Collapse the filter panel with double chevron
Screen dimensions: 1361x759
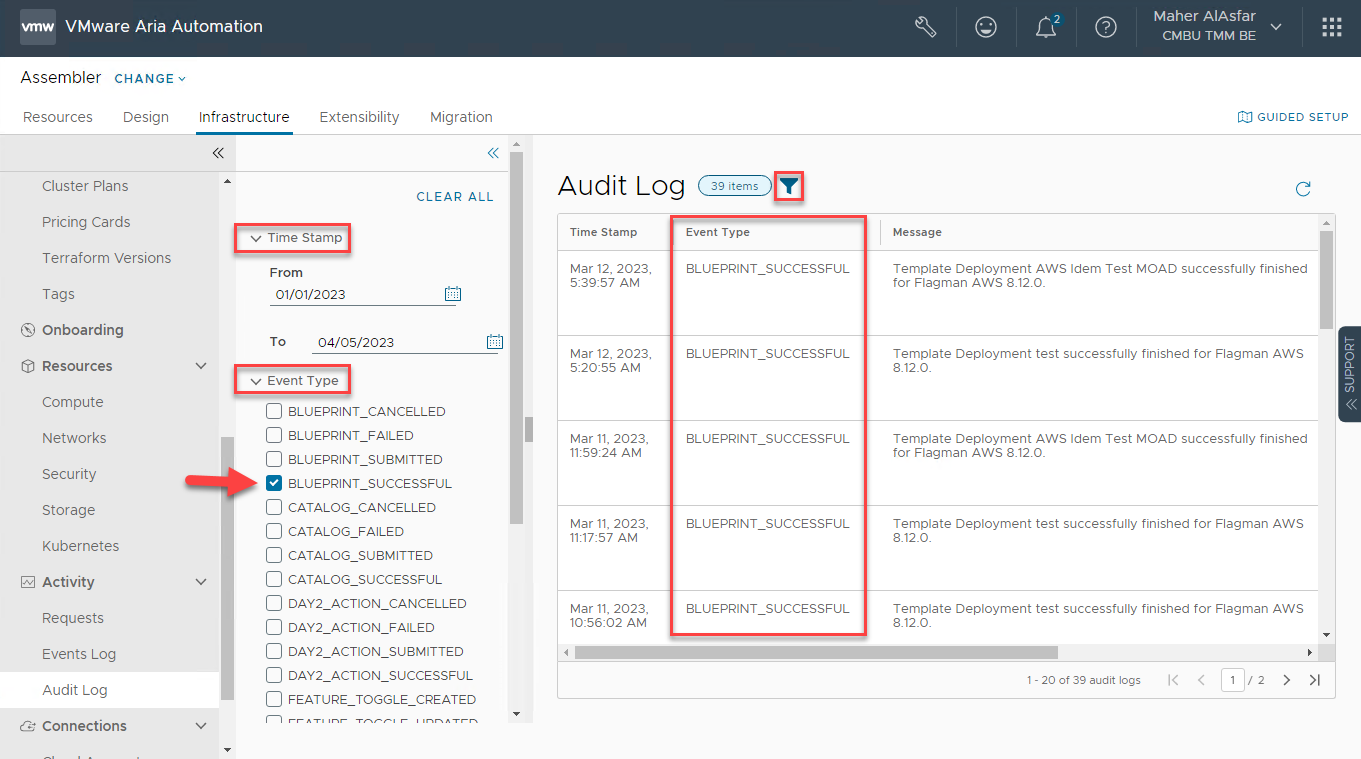point(492,153)
